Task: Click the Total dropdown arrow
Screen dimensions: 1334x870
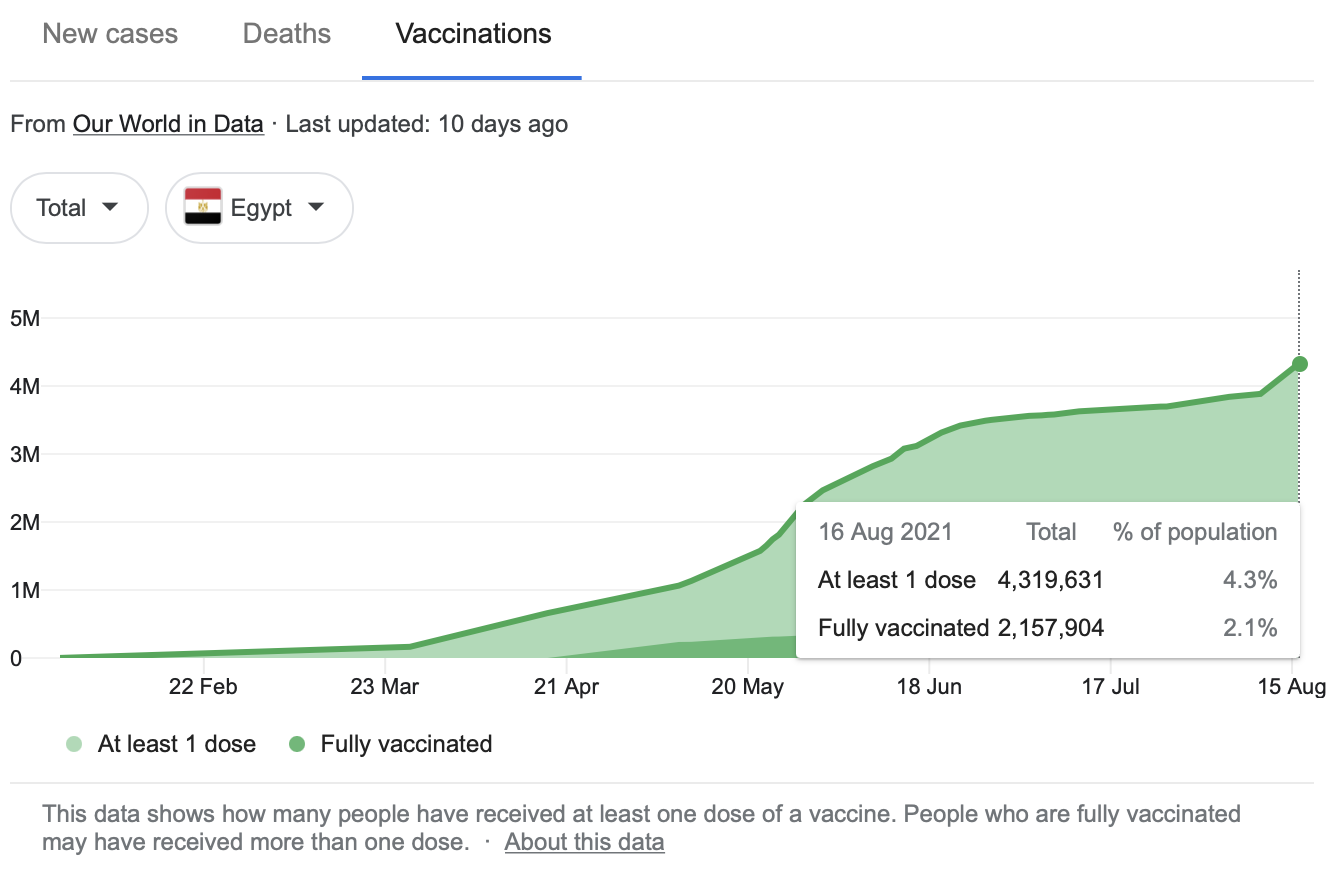Action: pyautogui.click(x=110, y=208)
